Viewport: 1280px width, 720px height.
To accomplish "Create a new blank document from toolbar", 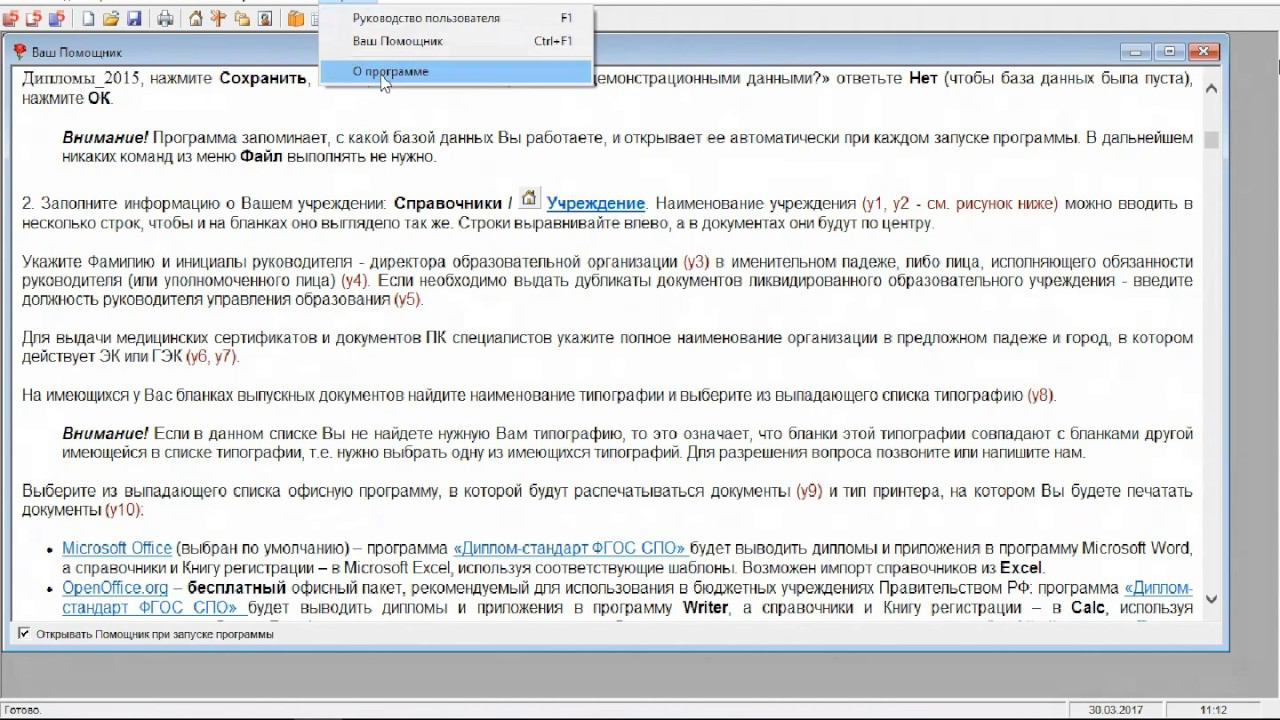I will click(x=89, y=19).
